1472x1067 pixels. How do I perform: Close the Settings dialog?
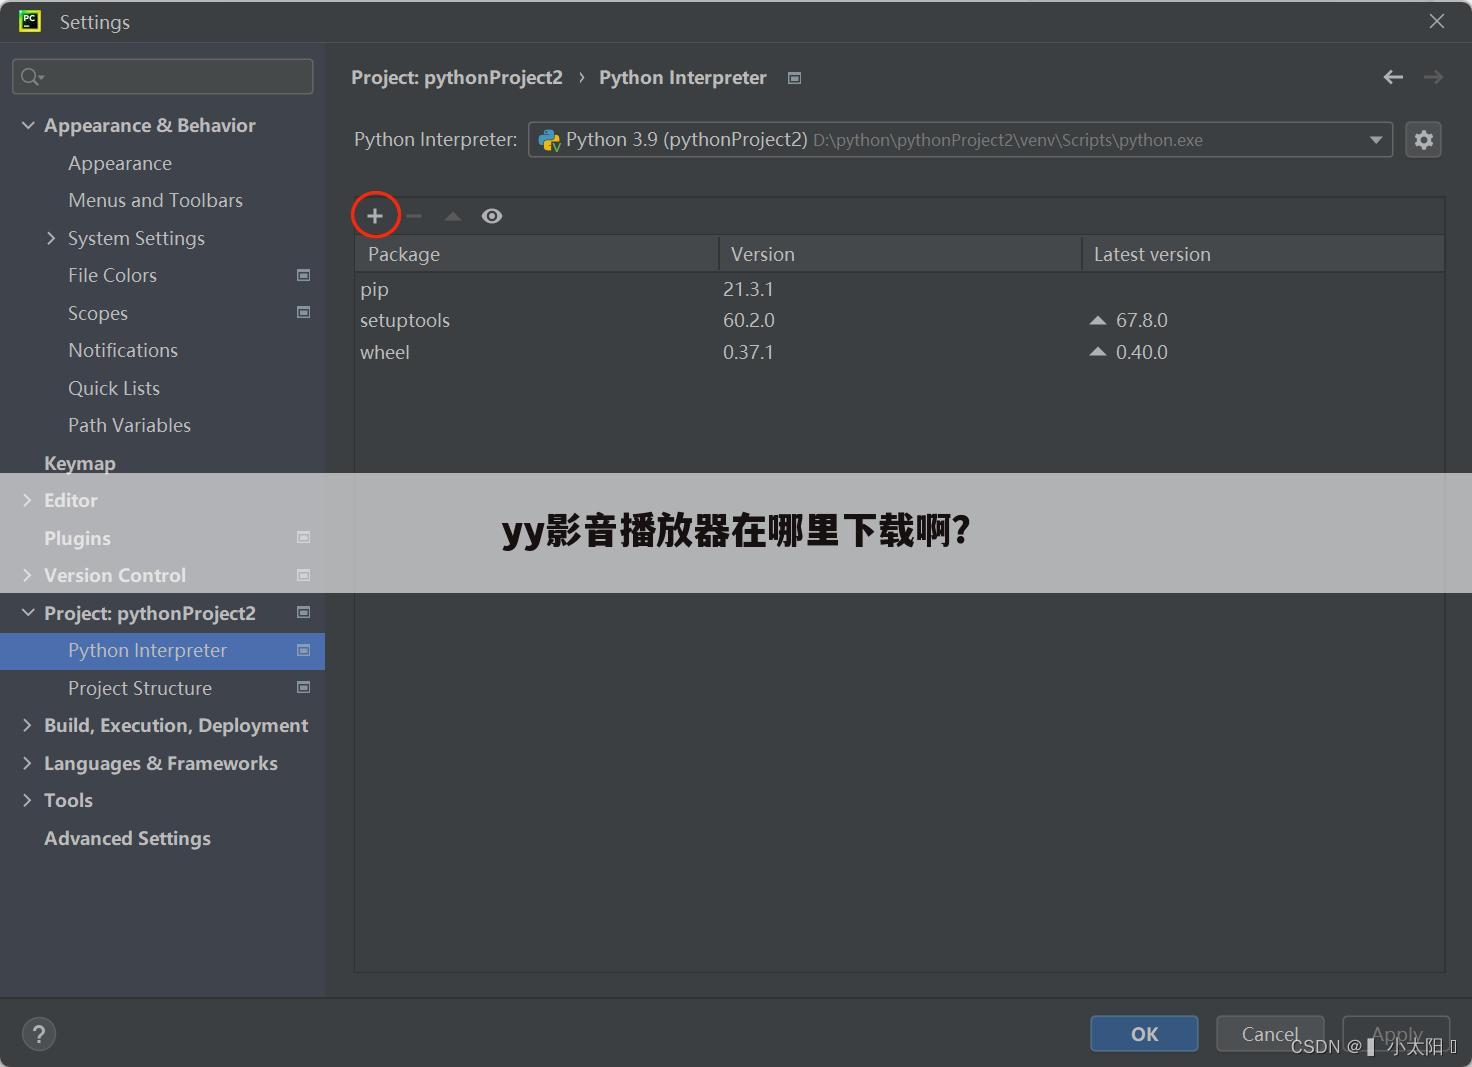pos(1437,21)
